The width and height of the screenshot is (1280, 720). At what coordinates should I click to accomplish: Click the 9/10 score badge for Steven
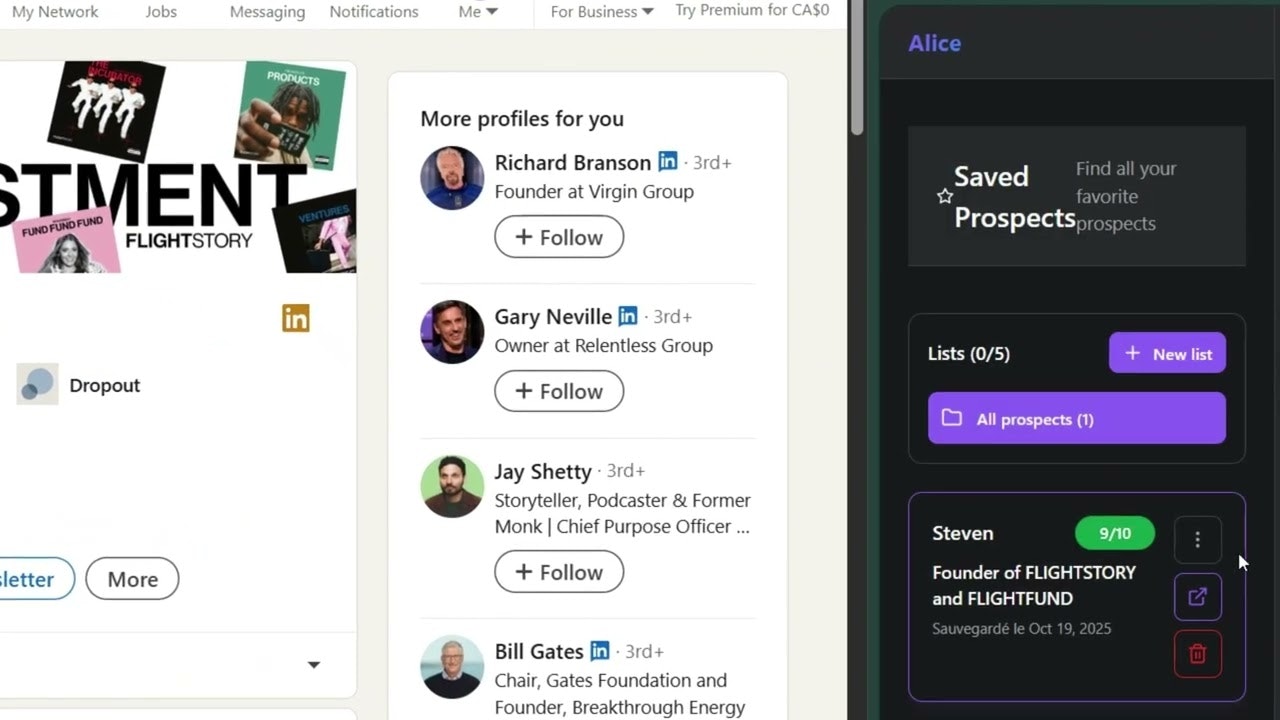1115,533
